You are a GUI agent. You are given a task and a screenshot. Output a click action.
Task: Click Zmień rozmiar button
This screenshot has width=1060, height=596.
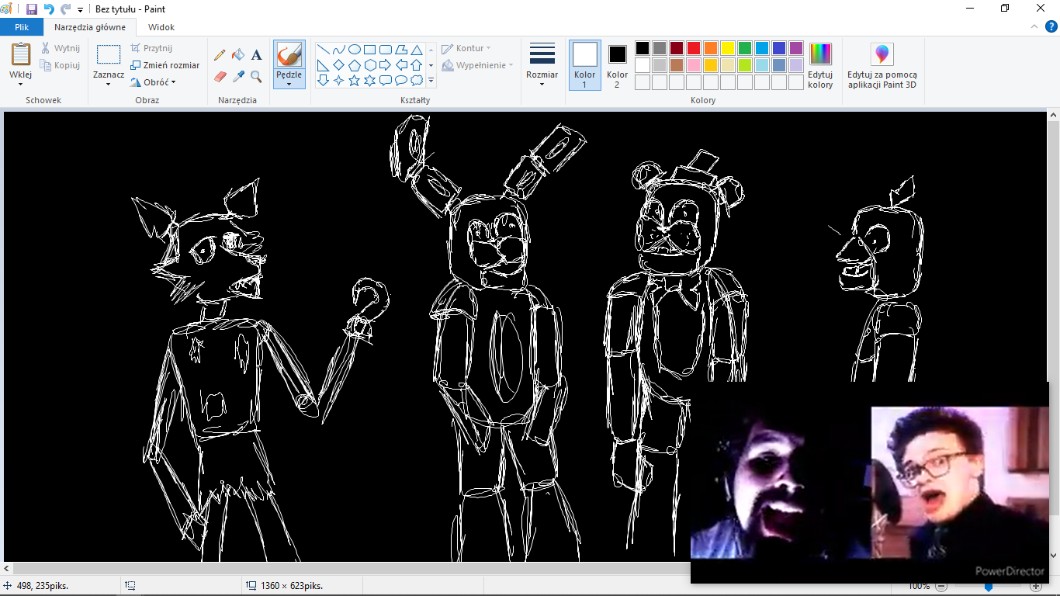165,65
